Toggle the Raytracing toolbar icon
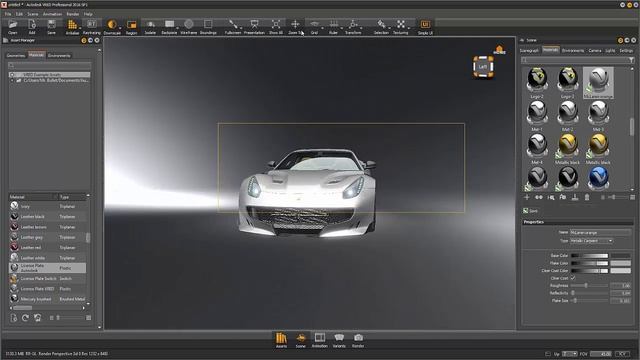640x360 pixels. (x=92, y=24)
